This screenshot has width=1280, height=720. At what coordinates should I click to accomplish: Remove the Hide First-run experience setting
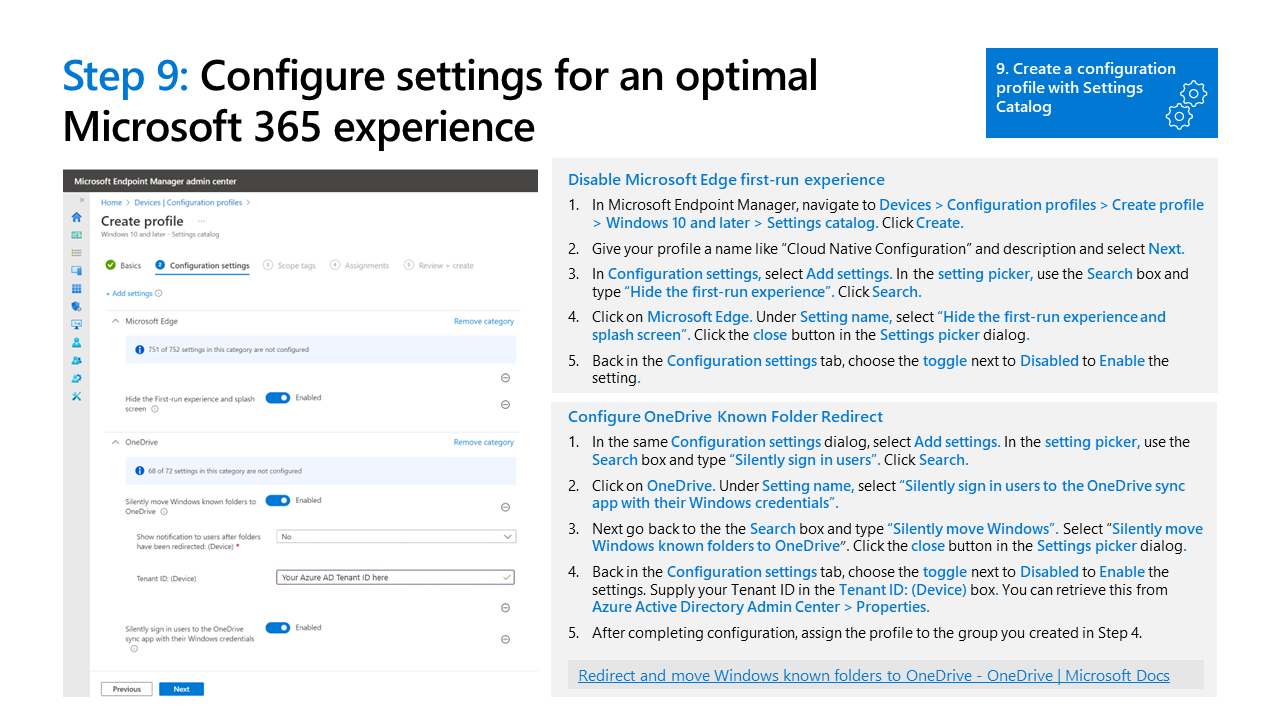pyautogui.click(x=505, y=404)
